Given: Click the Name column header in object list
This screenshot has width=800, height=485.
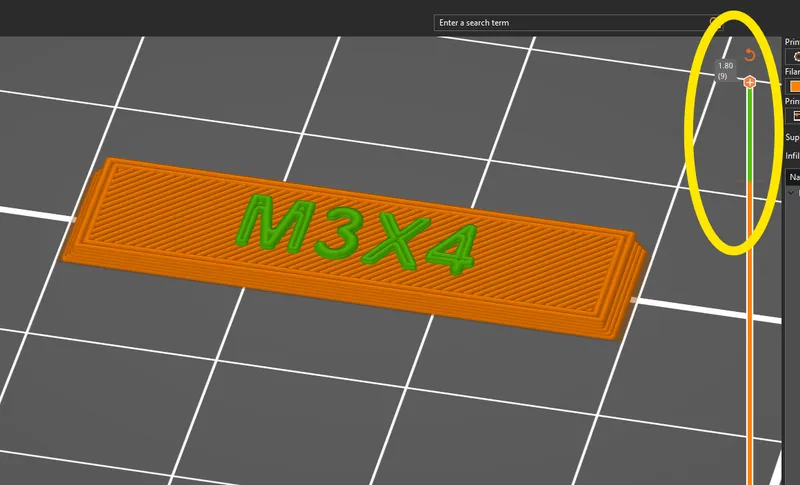Looking at the screenshot, I should click(x=793, y=177).
